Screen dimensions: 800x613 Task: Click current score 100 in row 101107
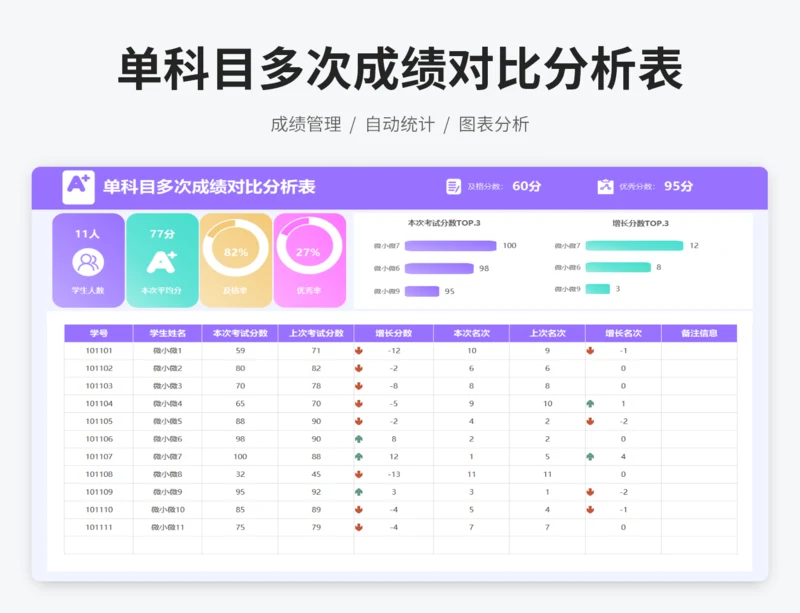[x=240, y=456]
